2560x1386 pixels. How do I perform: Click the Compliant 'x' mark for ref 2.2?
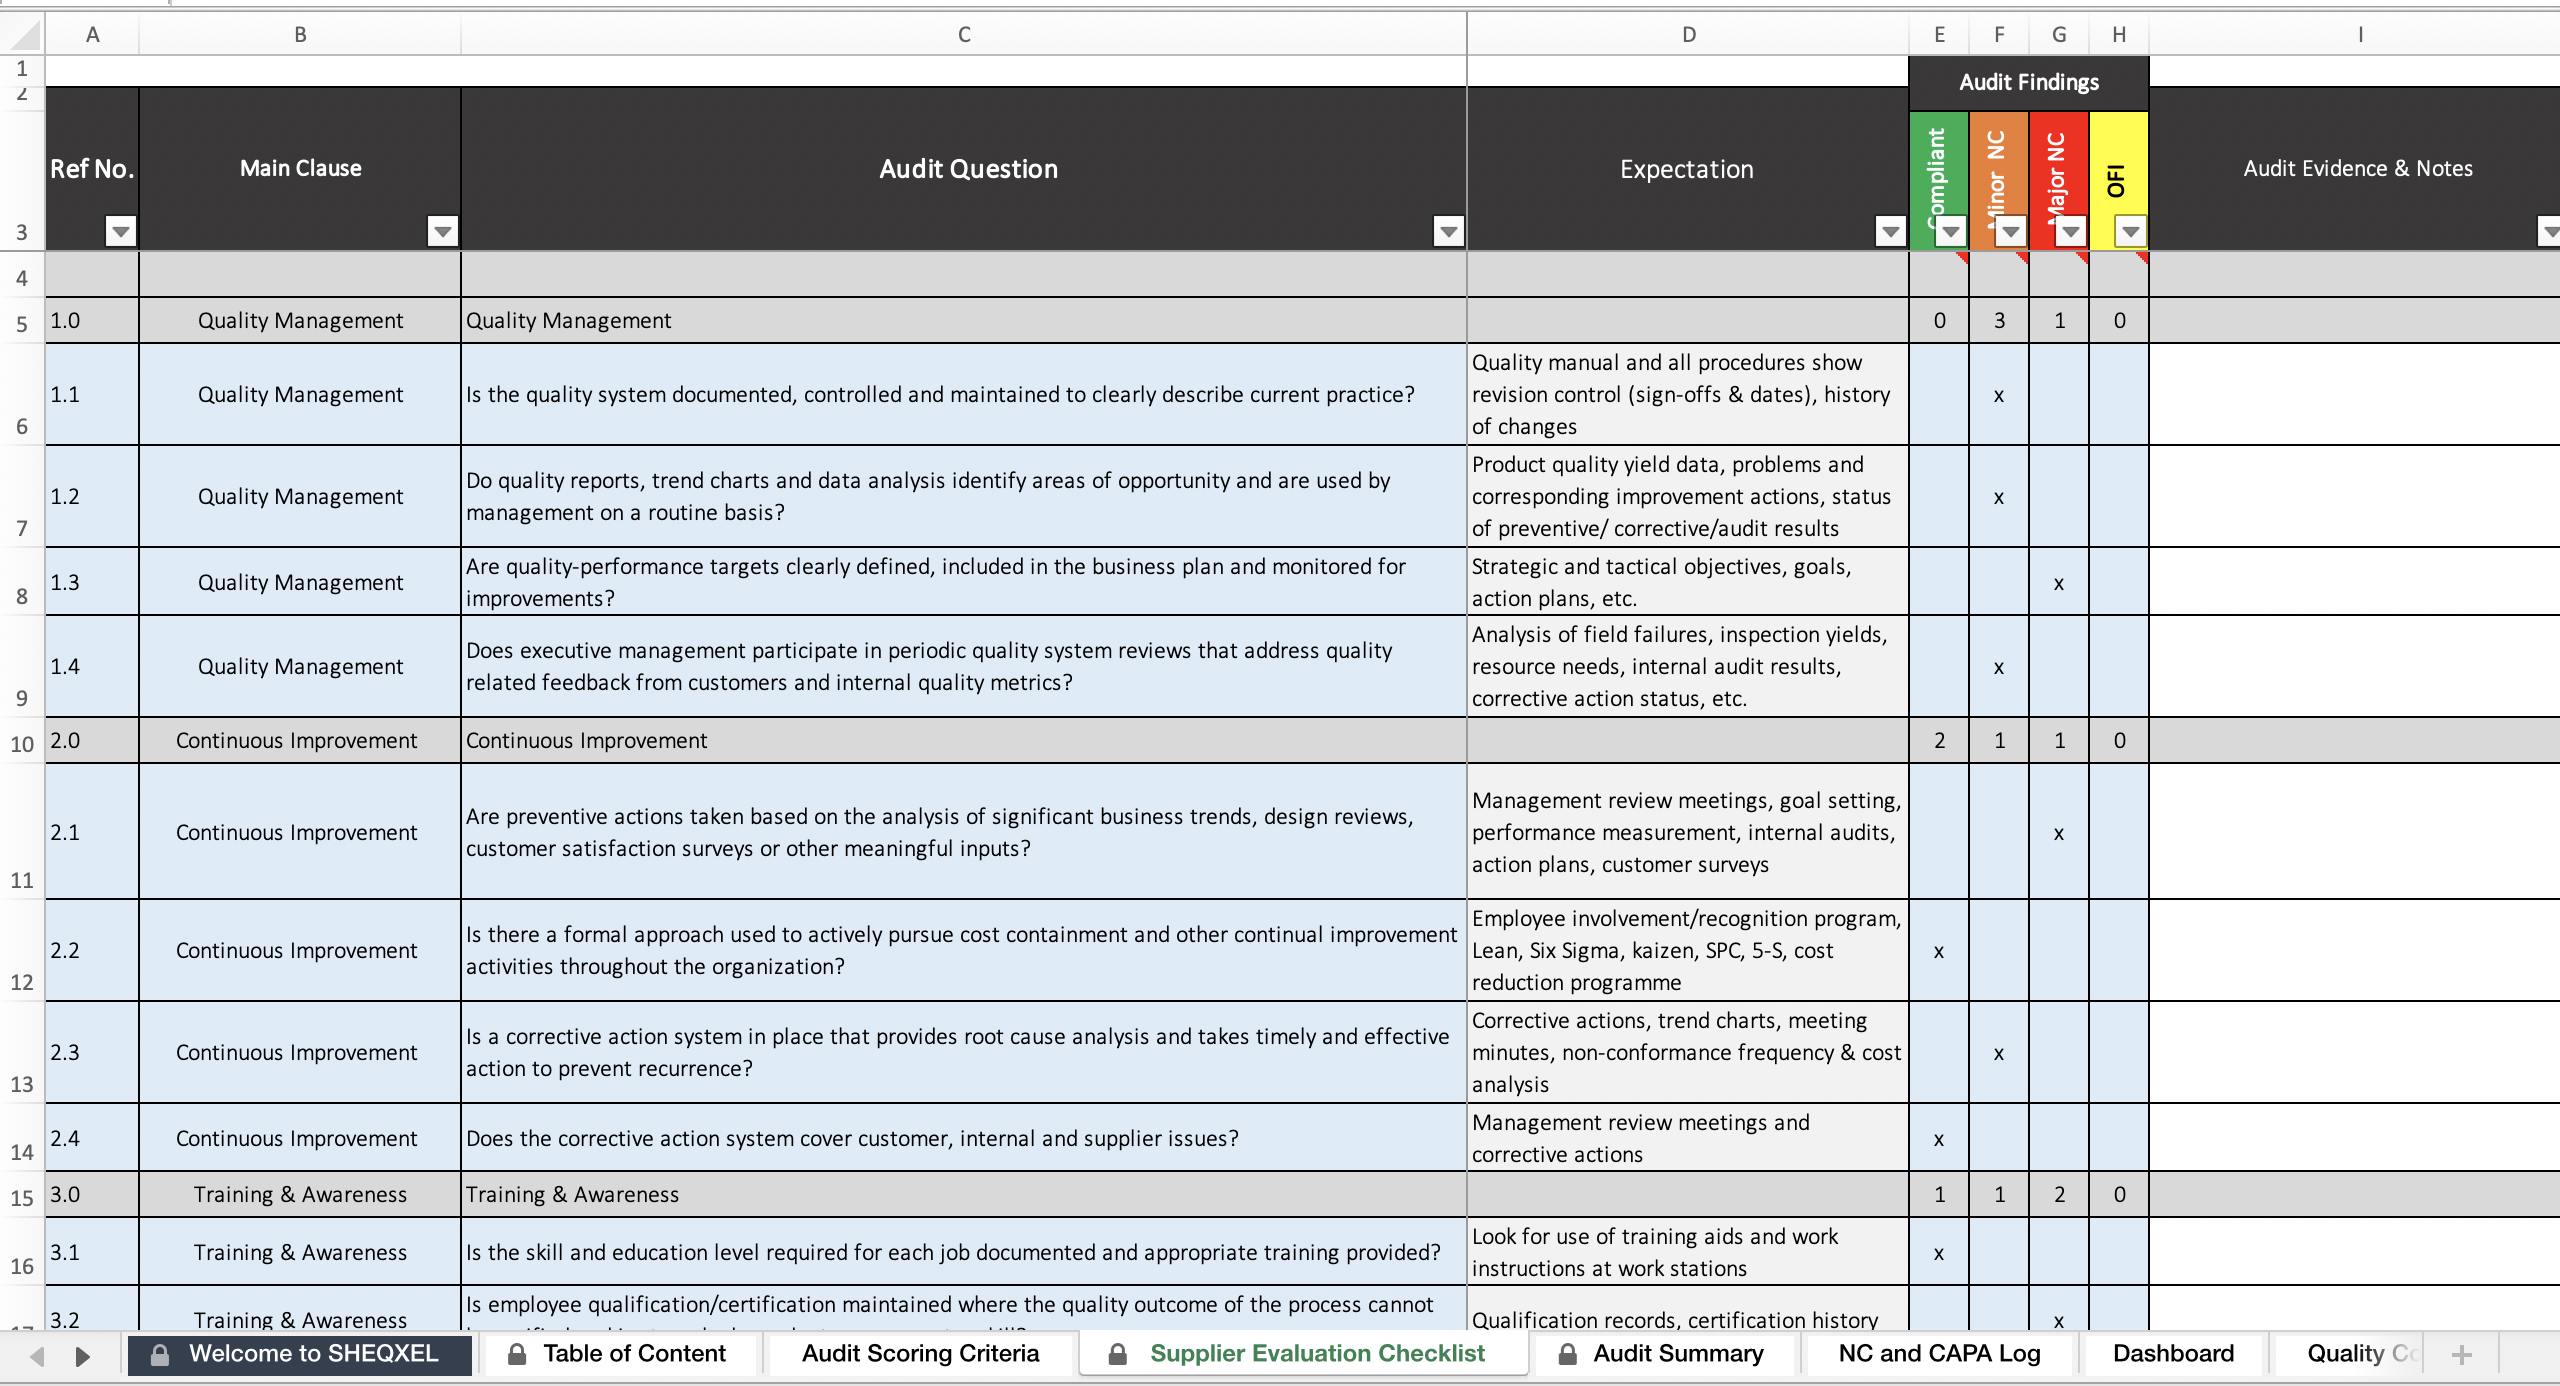[1939, 951]
